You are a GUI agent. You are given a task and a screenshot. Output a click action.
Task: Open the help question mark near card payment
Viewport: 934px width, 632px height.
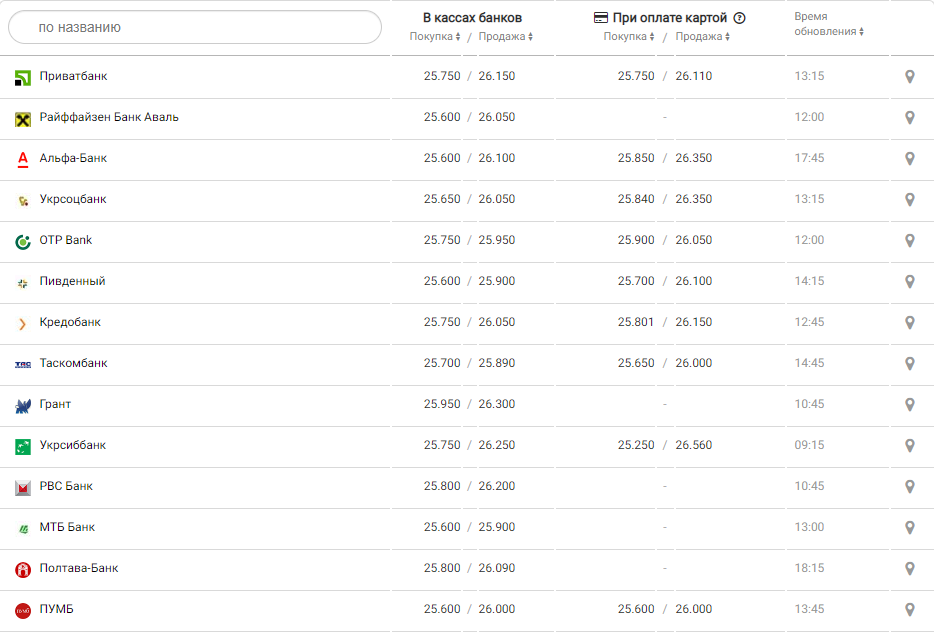click(740, 18)
